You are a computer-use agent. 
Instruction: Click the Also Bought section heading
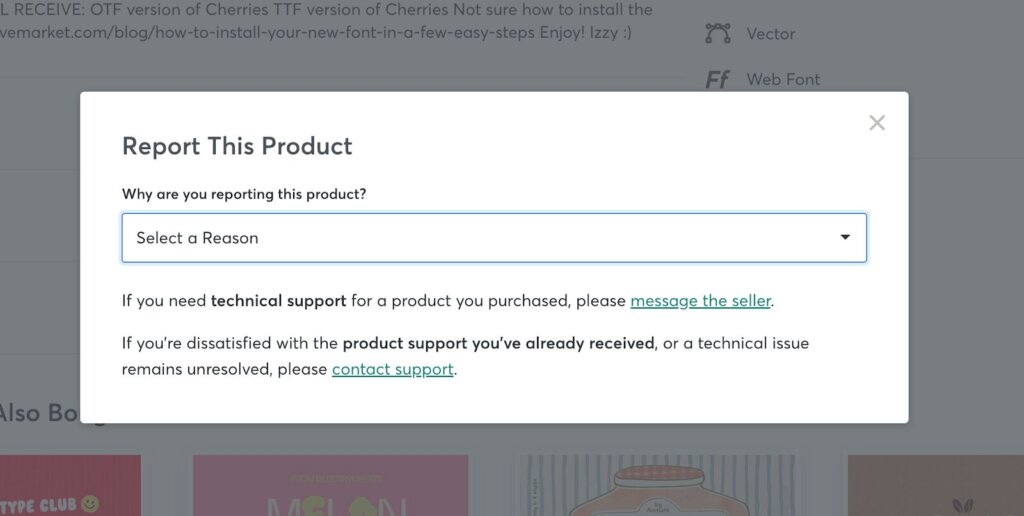[x=40, y=412]
